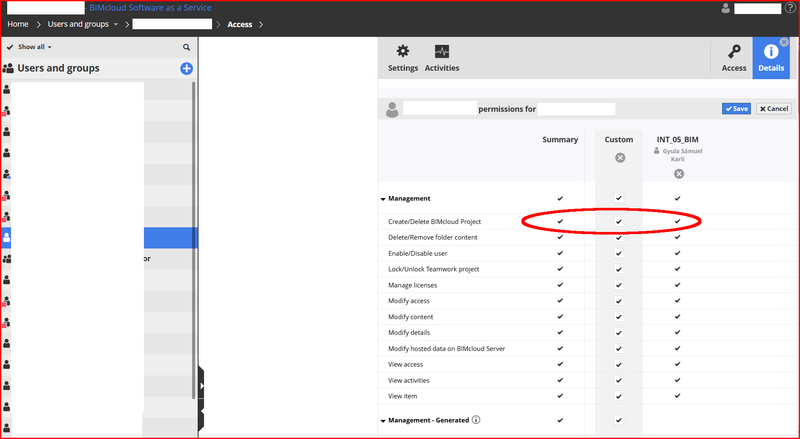Open the Activities monitor panel
The image size is (800, 439).
pos(442,58)
